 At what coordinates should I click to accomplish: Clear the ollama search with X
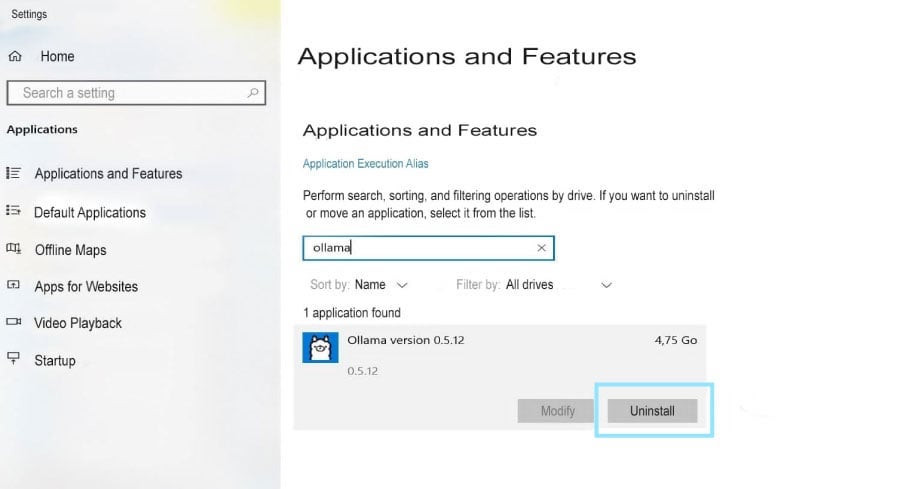coord(541,248)
